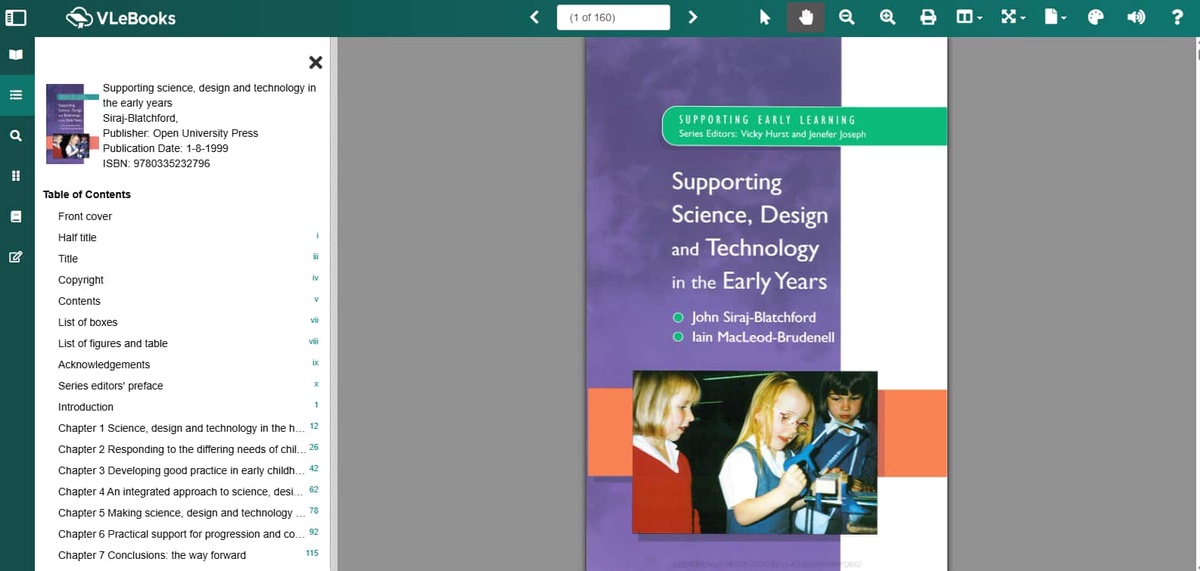
Task: Click the VLeBooks logo
Action: coord(121,17)
